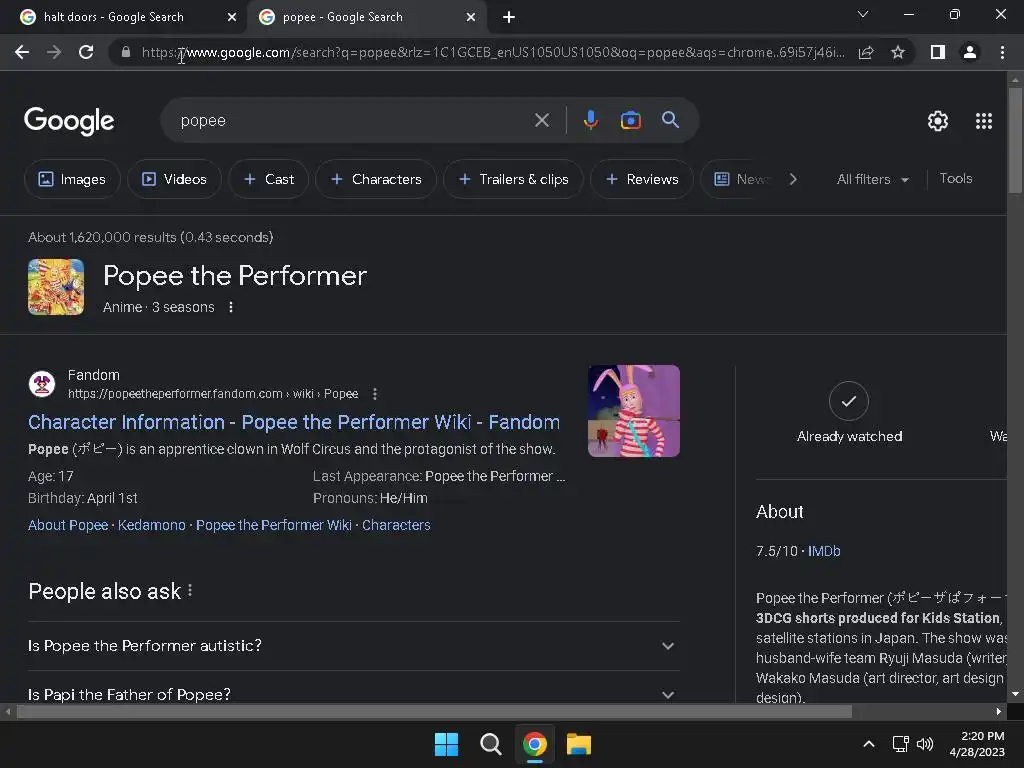Open Popee the Performer Wiki sitelink
The image size is (1024, 768).
coord(274,525)
